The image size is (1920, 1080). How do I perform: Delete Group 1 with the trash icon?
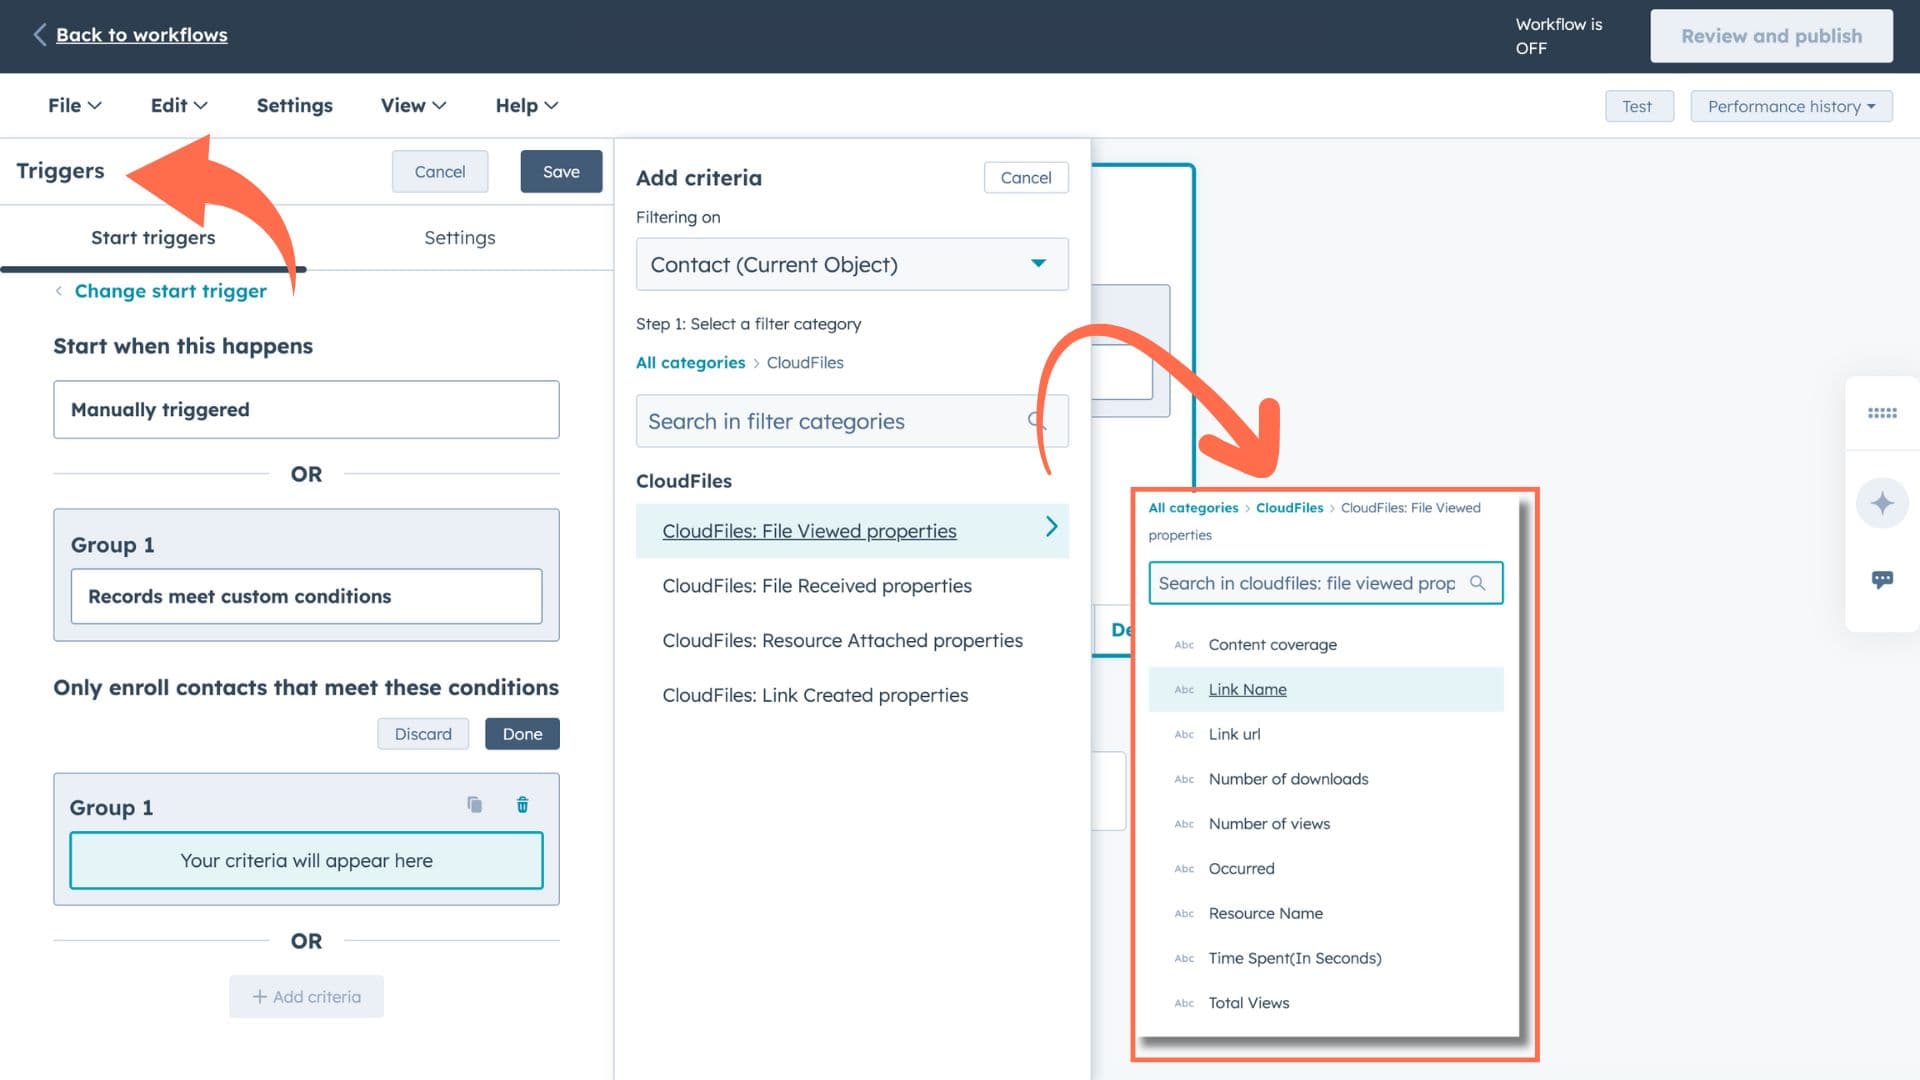pyautogui.click(x=522, y=805)
